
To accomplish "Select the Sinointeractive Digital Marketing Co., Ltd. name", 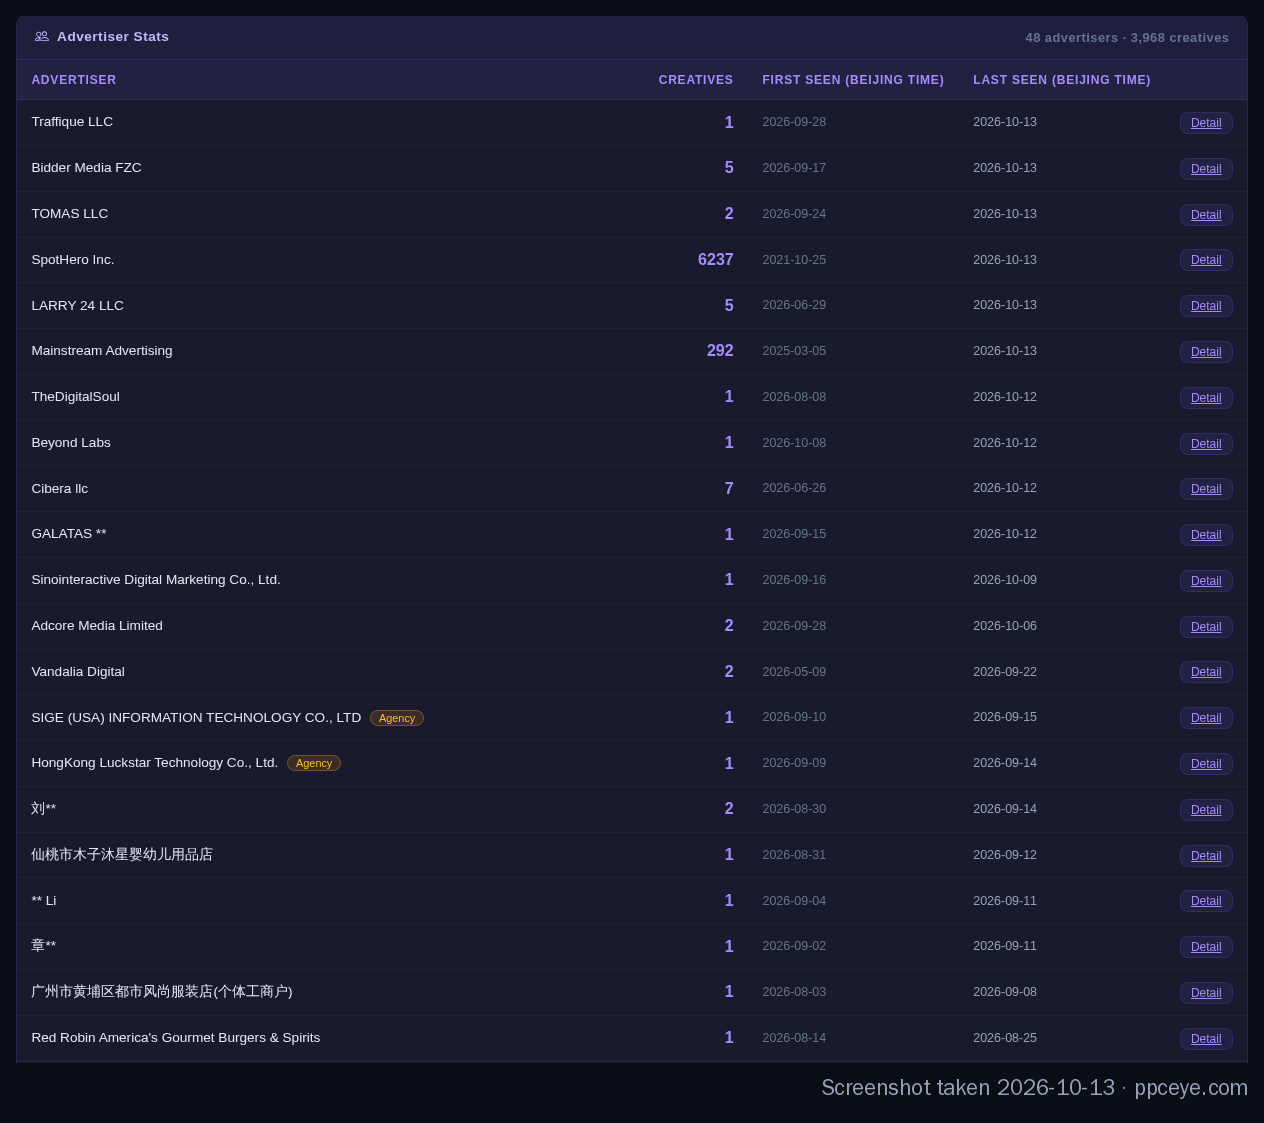I will (x=156, y=580).
